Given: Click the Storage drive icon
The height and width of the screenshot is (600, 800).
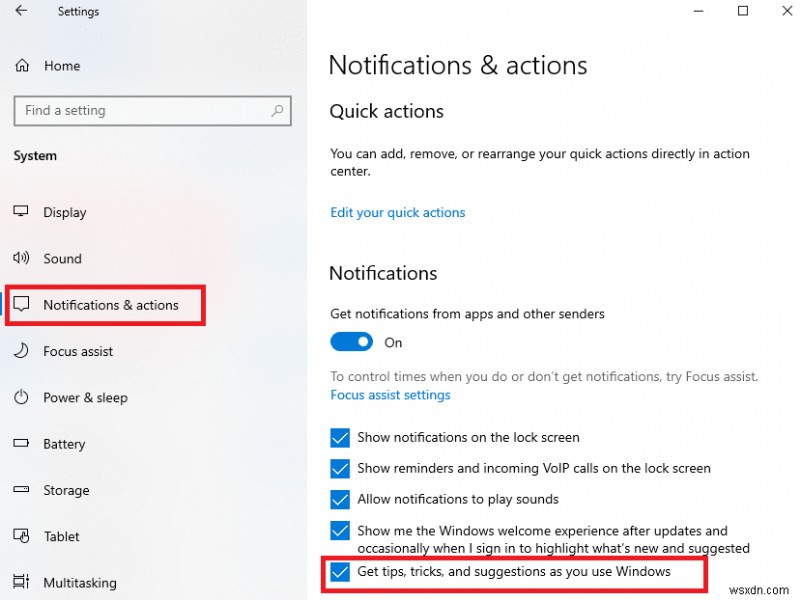Looking at the screenshot, I should pyautogui.click(x=21, y=489).
